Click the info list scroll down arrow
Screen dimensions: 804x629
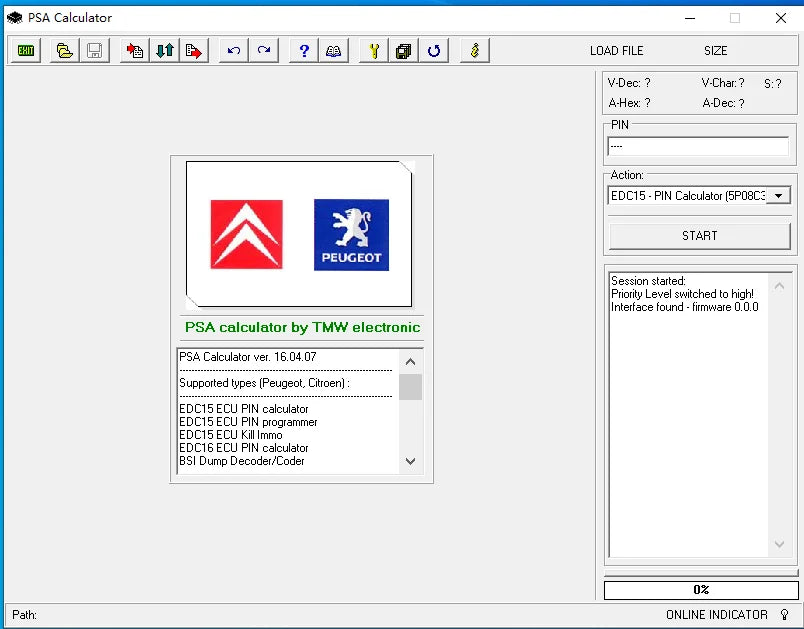[x=410, y=461]
